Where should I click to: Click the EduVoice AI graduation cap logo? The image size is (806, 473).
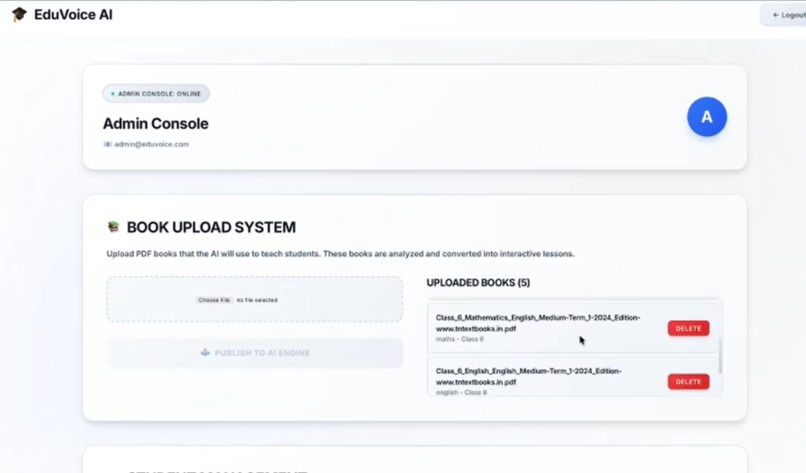pyautogui.click(x=19, y=14)
